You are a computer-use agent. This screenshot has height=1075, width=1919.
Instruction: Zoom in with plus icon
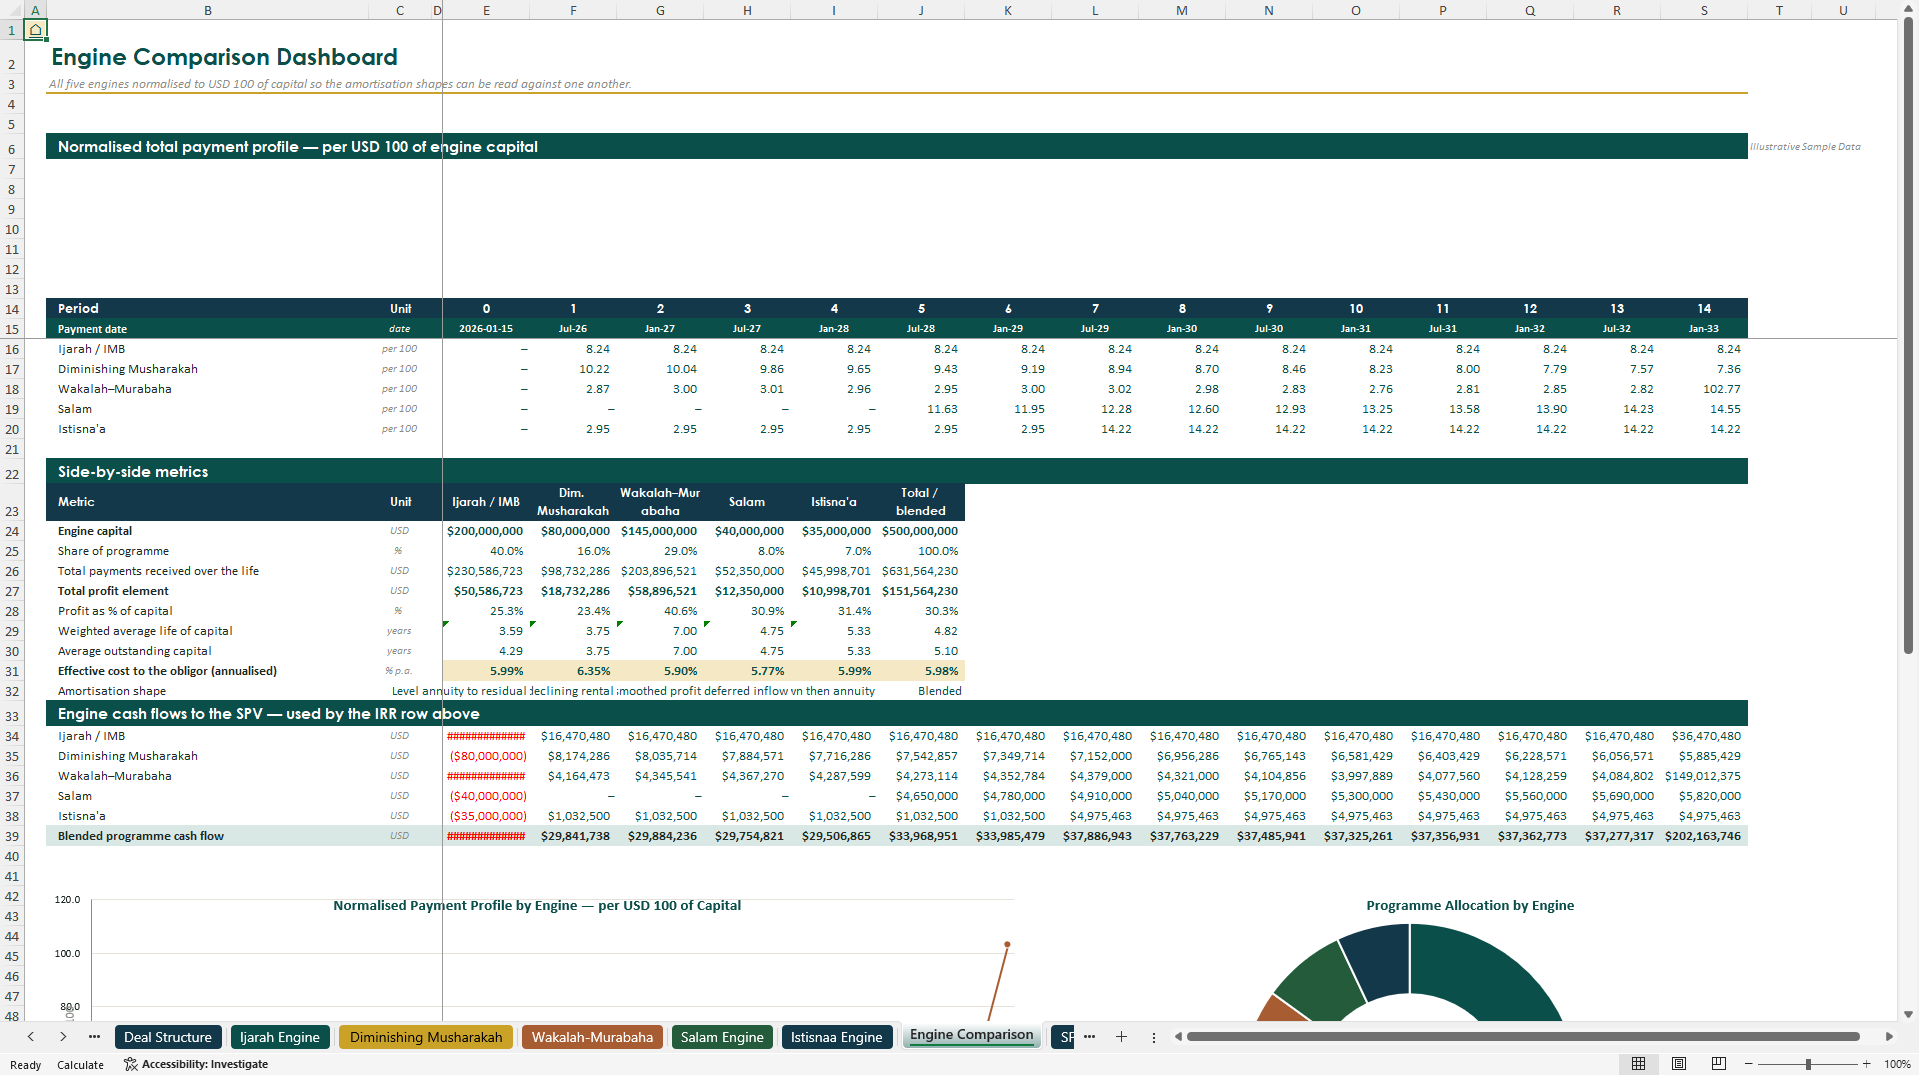pos(1866,1064)
